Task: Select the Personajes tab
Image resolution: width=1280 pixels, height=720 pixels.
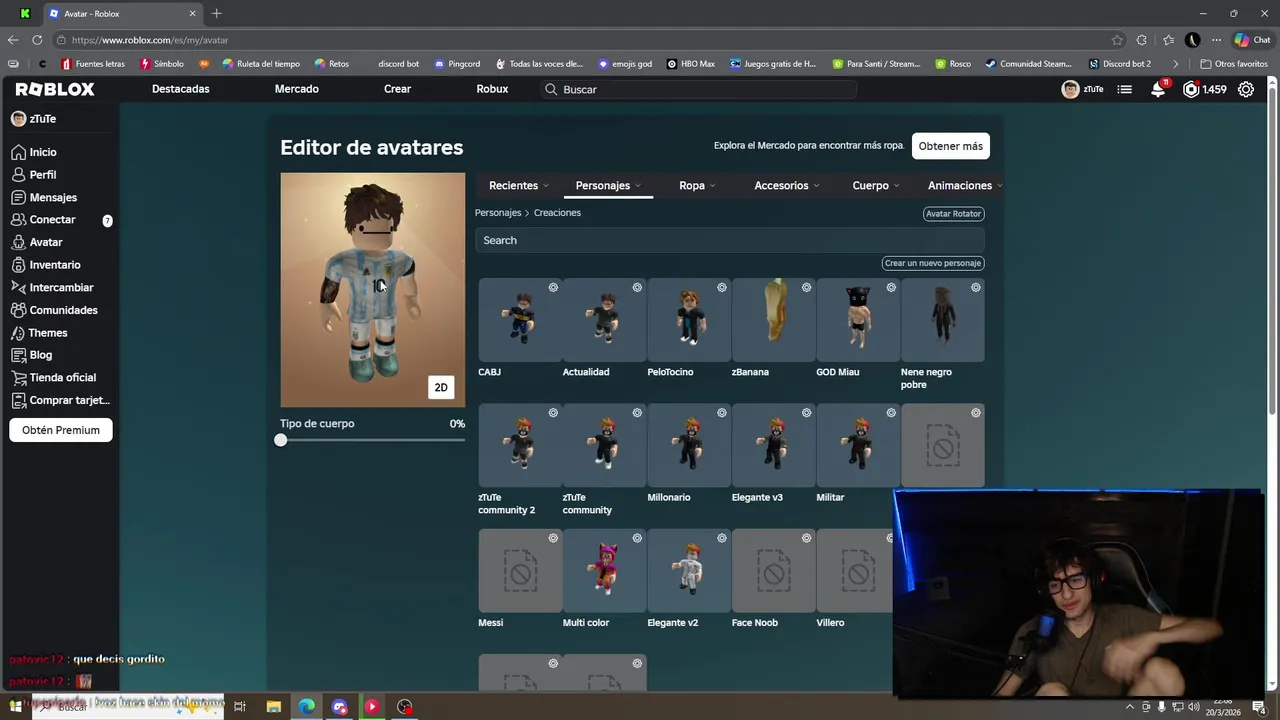Action: tap(609, 186)
